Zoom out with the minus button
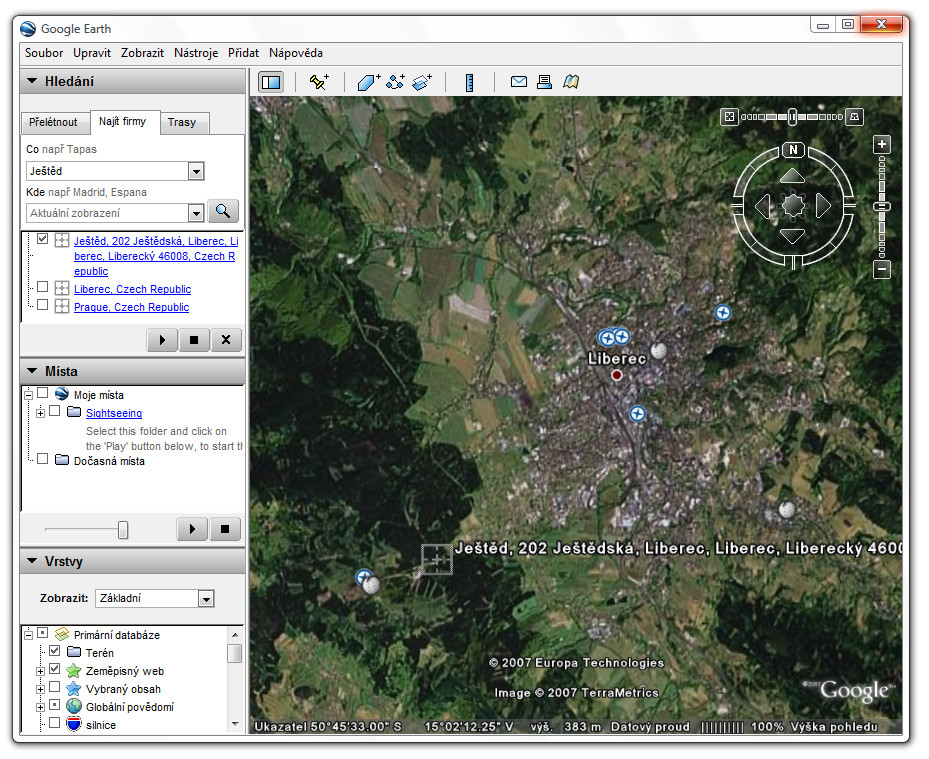Image resolution: width=929 pixels, height=759 pixels. 882,270
